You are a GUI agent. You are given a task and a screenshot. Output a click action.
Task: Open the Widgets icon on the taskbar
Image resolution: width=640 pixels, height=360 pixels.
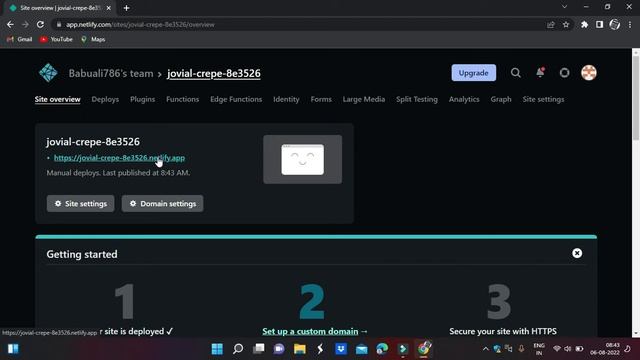[13, 349]
